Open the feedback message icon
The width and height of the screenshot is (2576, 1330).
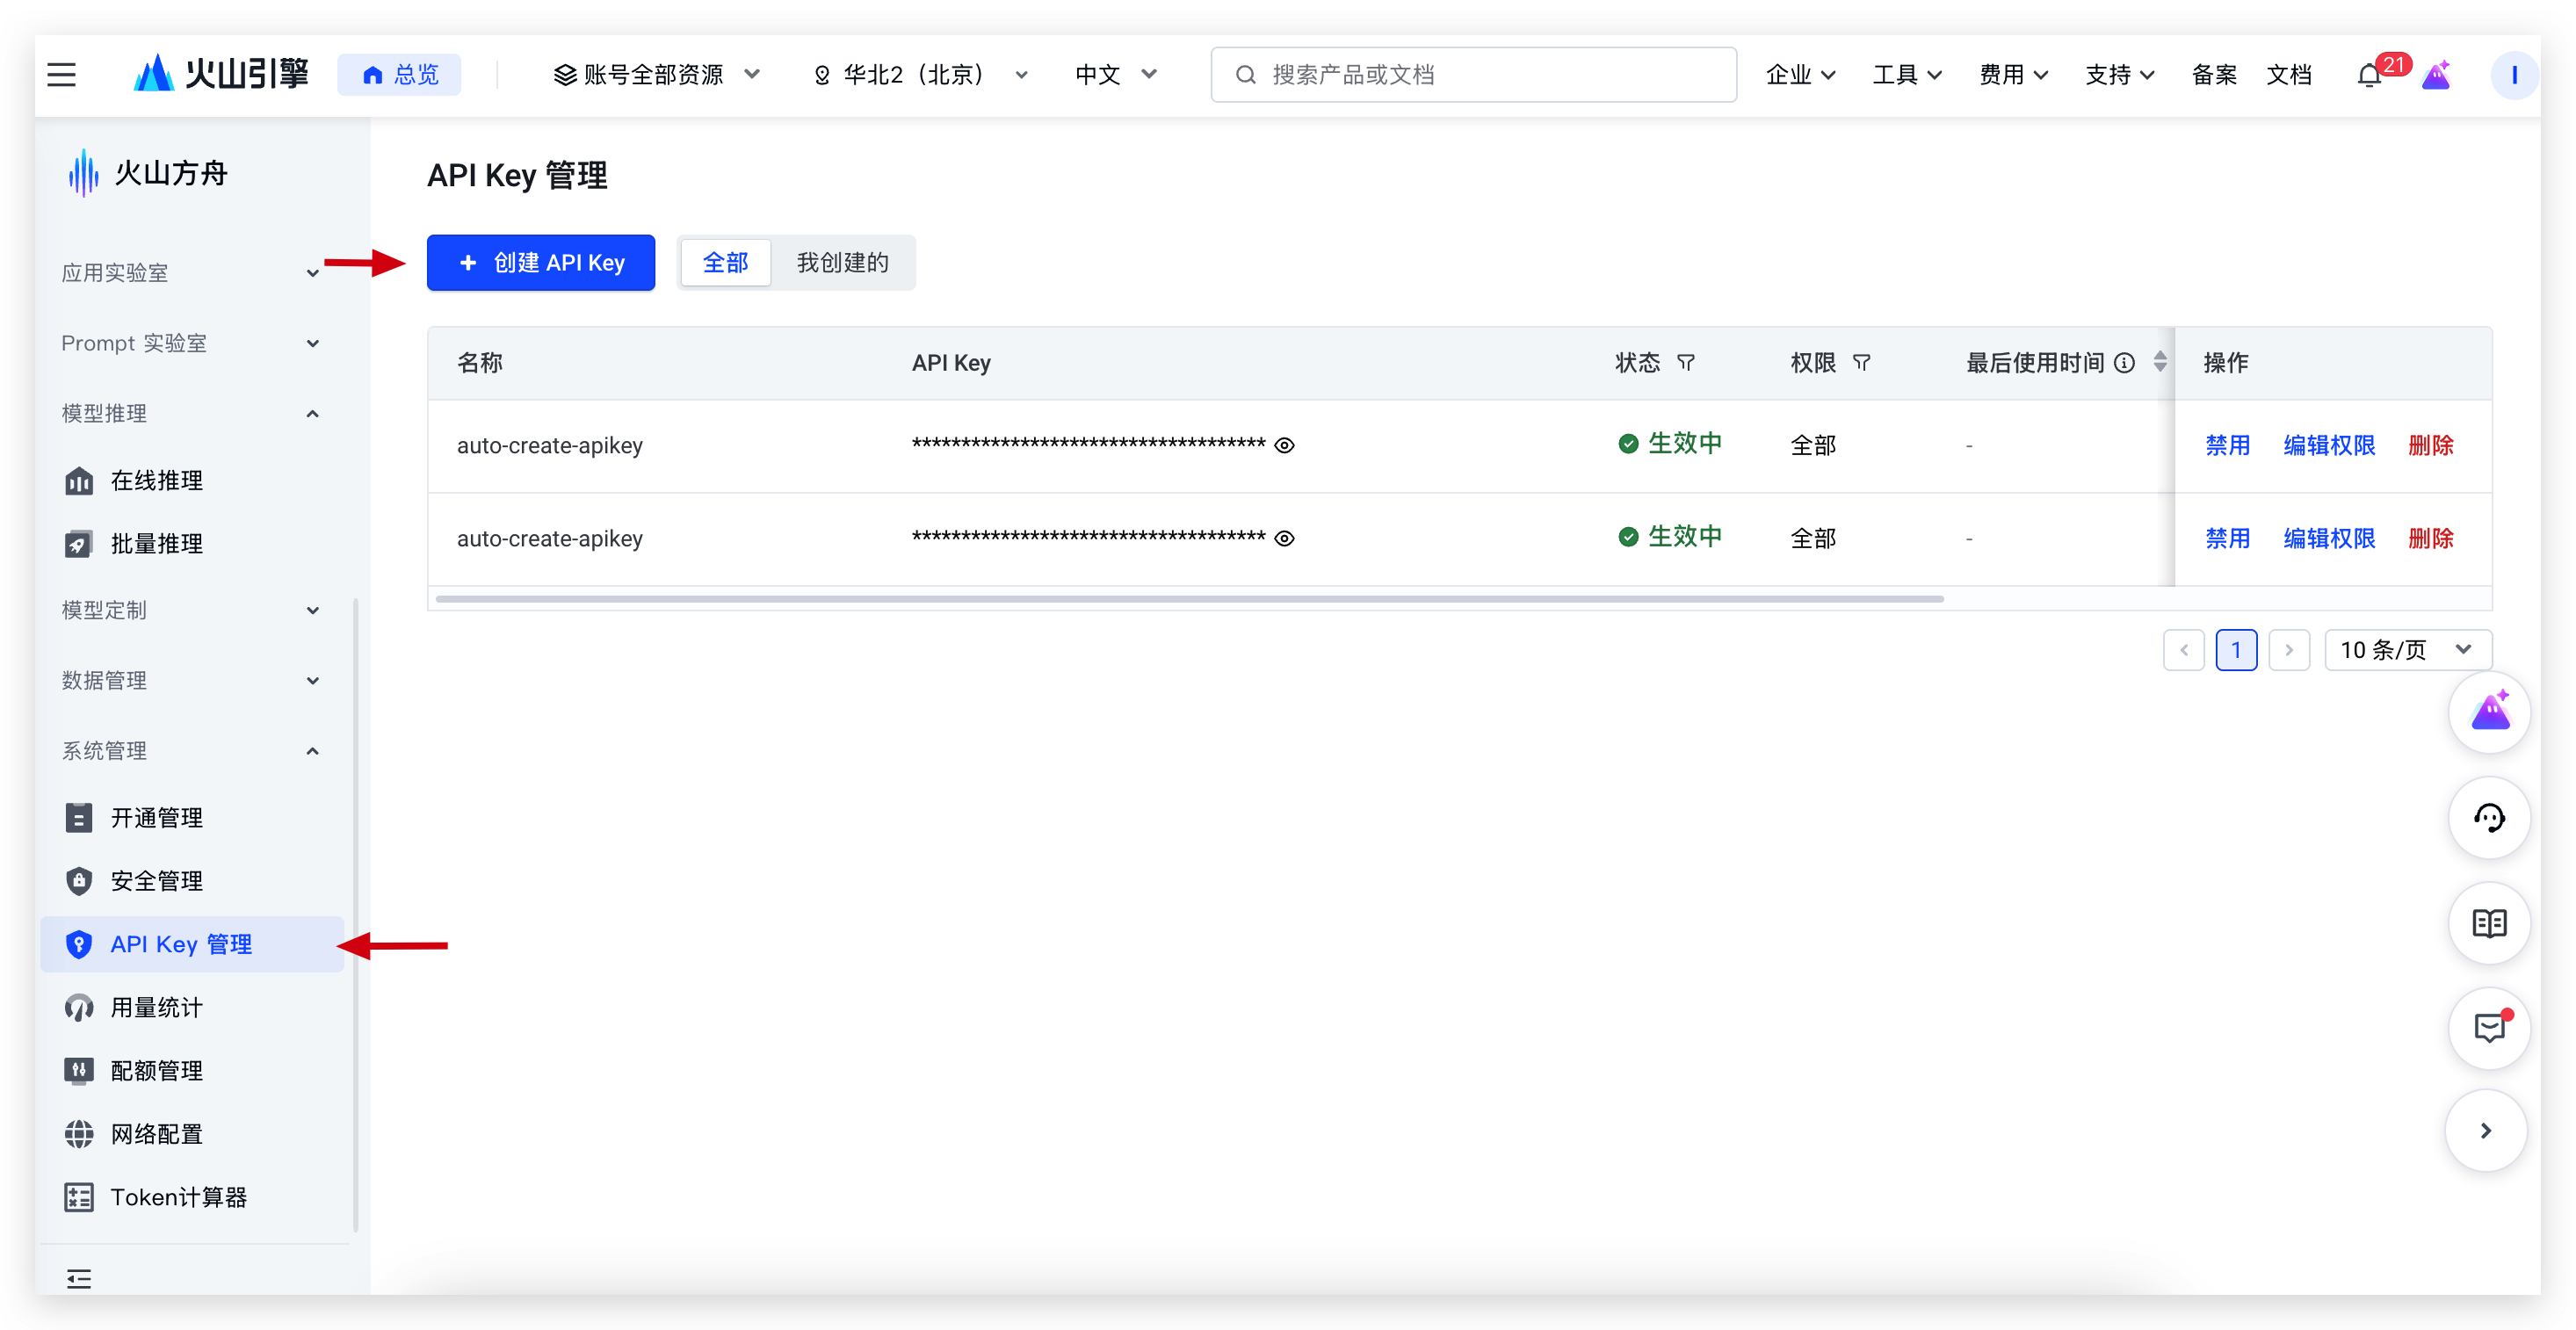tap(2488, 1028)
